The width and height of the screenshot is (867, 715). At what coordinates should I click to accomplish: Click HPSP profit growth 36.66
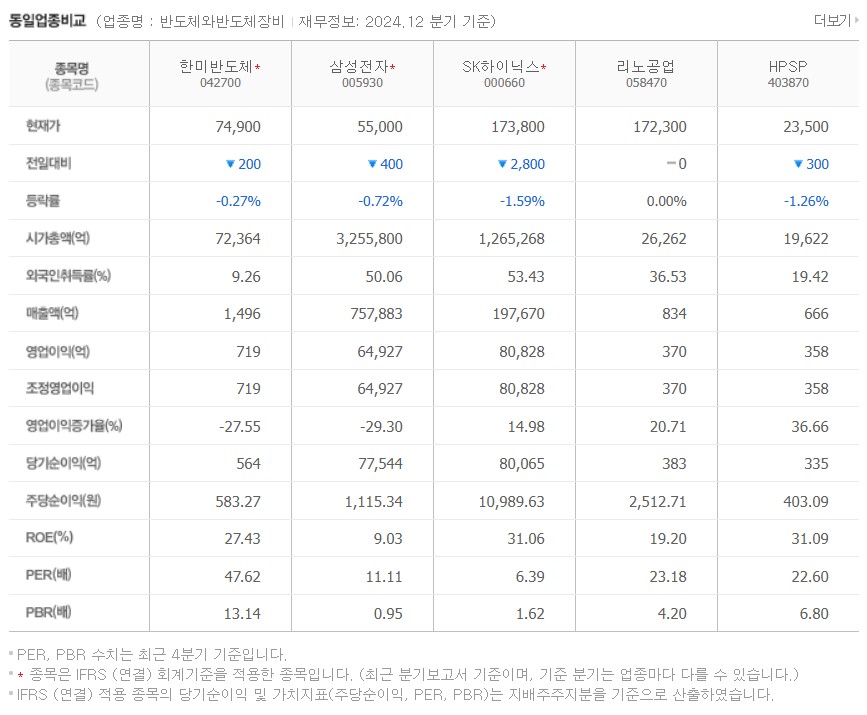click(x=810, y=427)
